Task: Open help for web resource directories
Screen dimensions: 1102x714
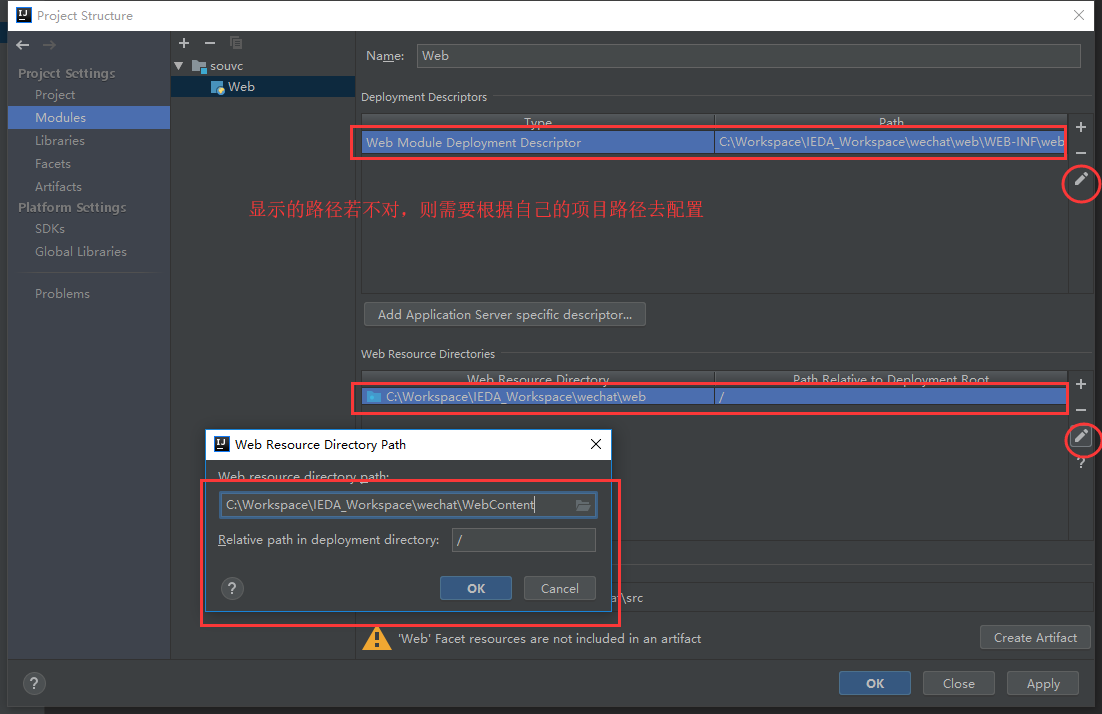Action: tap(1081, 463)
